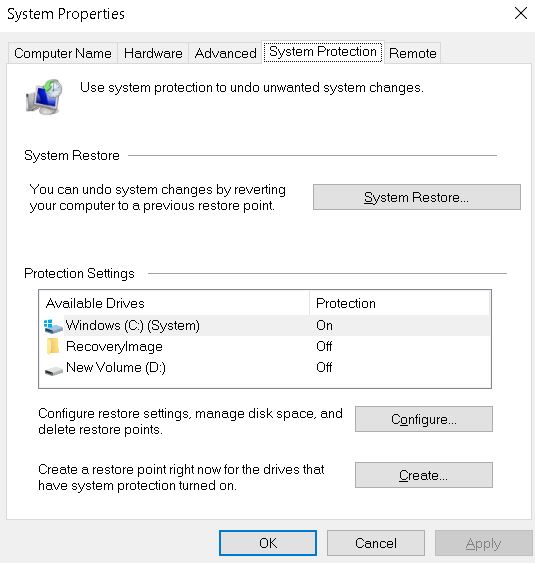Image resolution: width=535 pixels, height=563 pixels.
Task: Switch to the Remote tab
Action: pos(413,53)
